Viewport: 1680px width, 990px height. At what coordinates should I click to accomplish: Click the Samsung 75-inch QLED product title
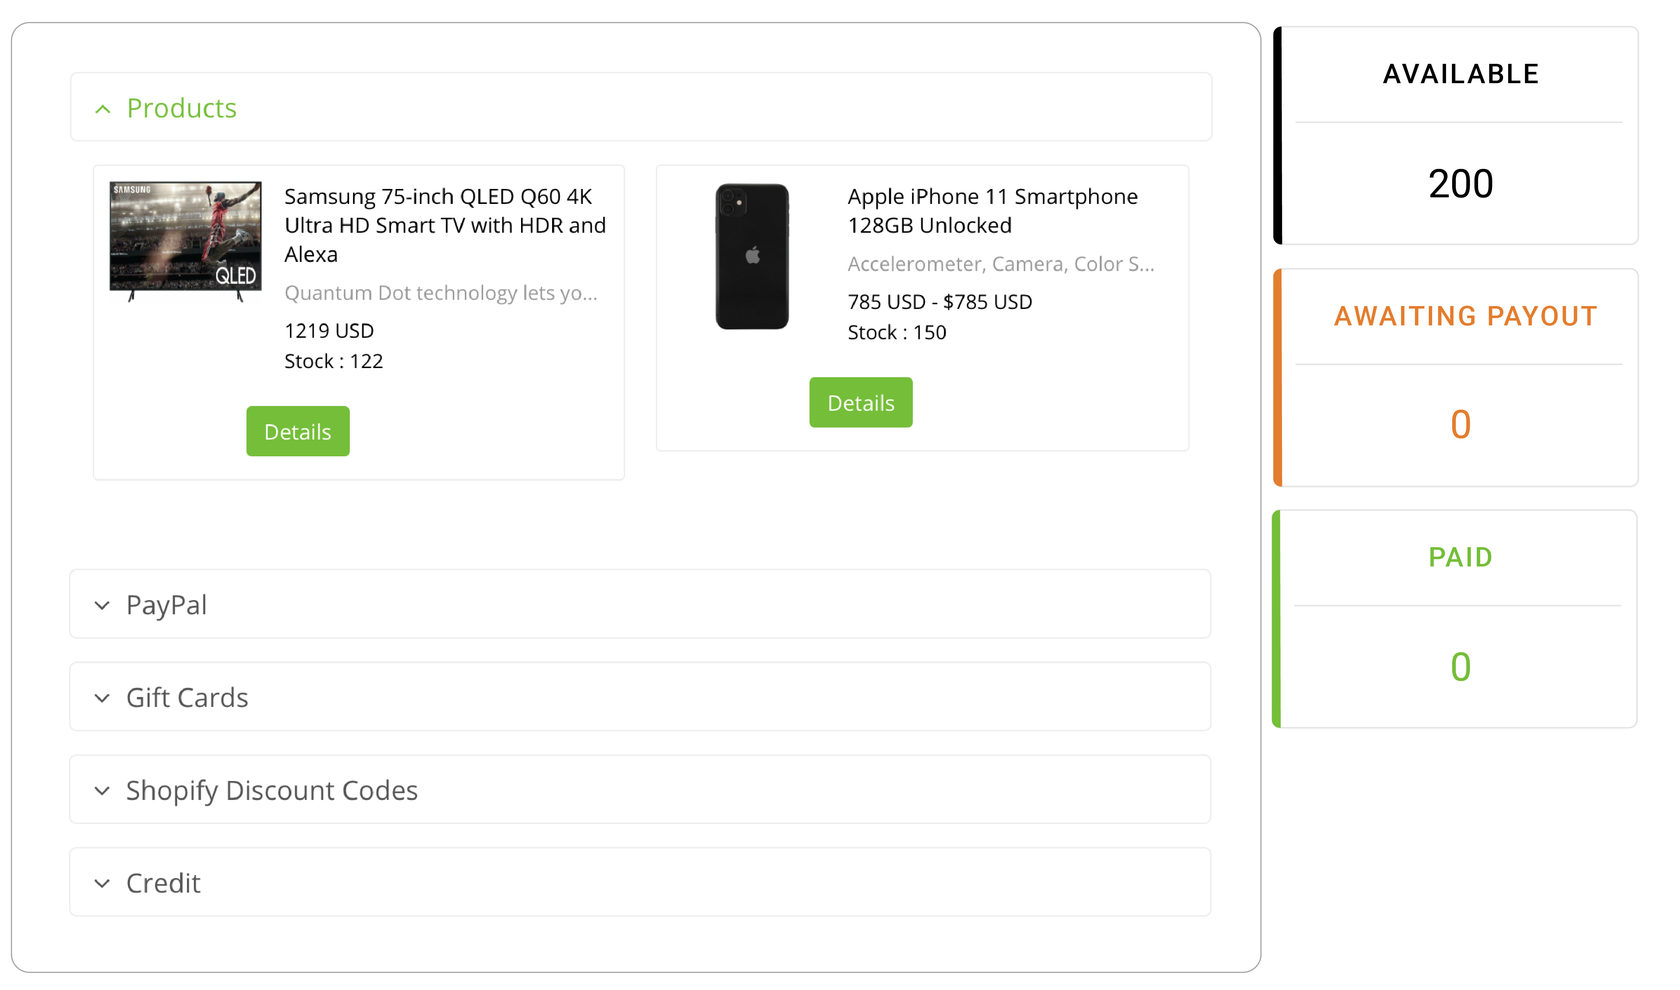pos(444,225)
